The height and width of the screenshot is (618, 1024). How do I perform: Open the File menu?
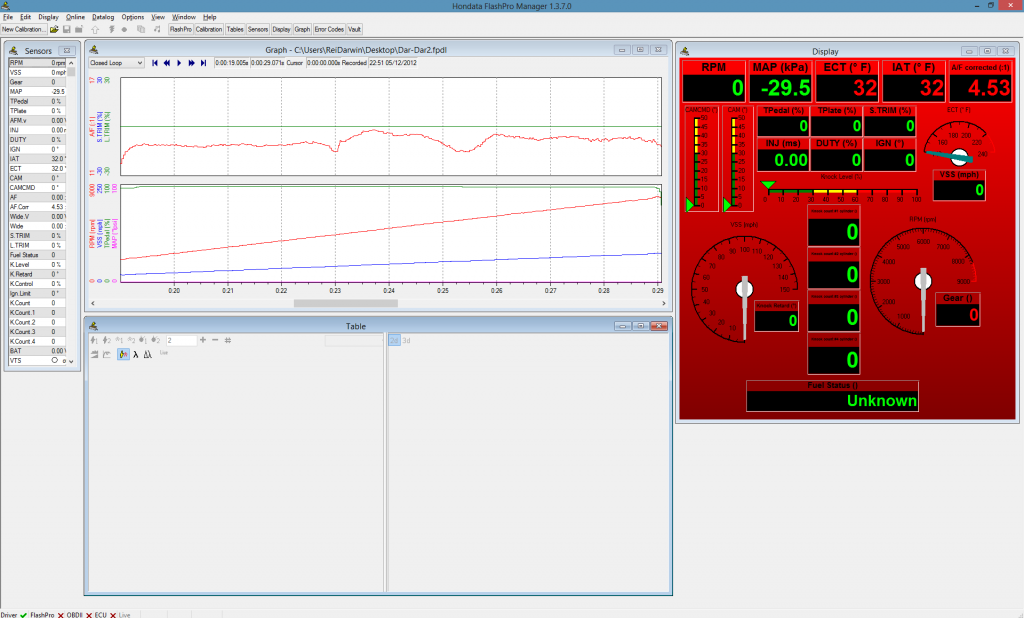click(x=8, y=17)
